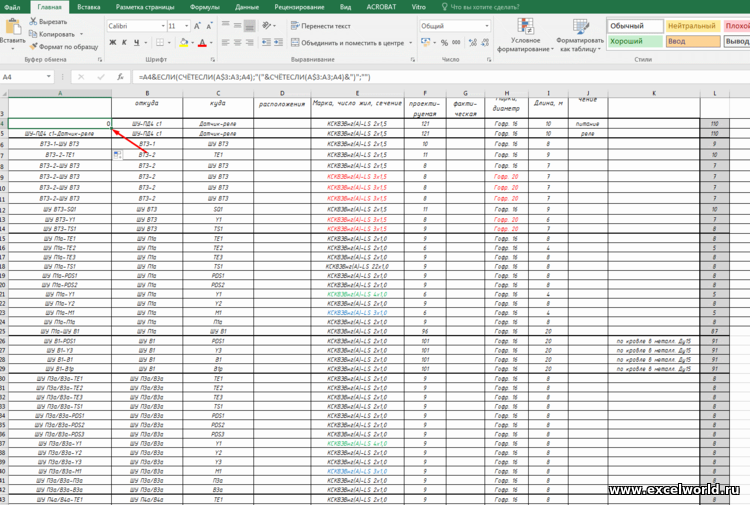Decrease the cell indent
The height and width of the screenshot is (505, 750).
tap(267, 43)
